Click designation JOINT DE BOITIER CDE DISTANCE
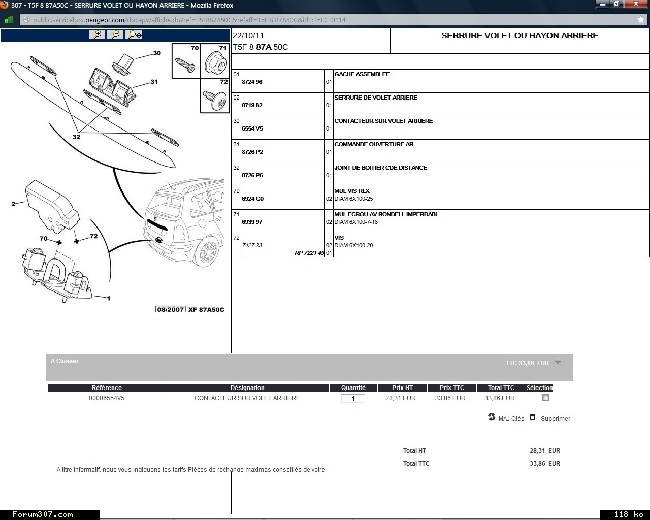 [381, 168]
